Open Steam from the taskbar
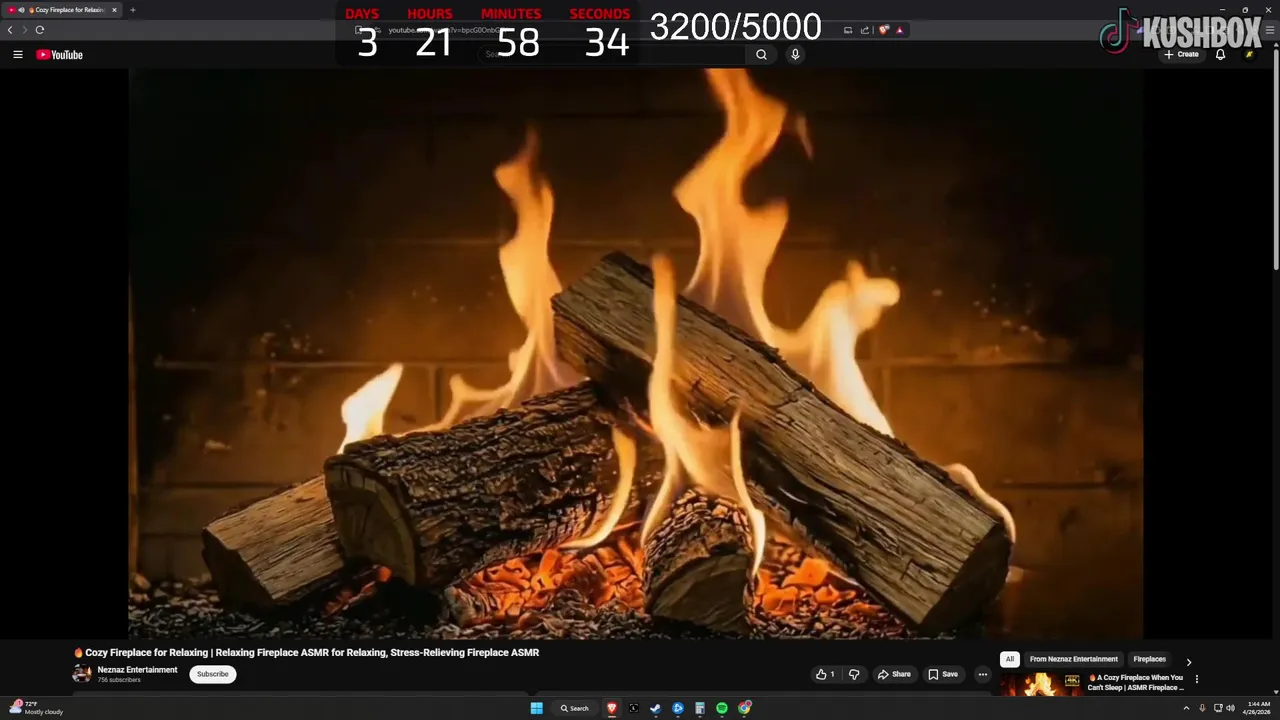This screenshot has height=720, width=1280. 656,708
